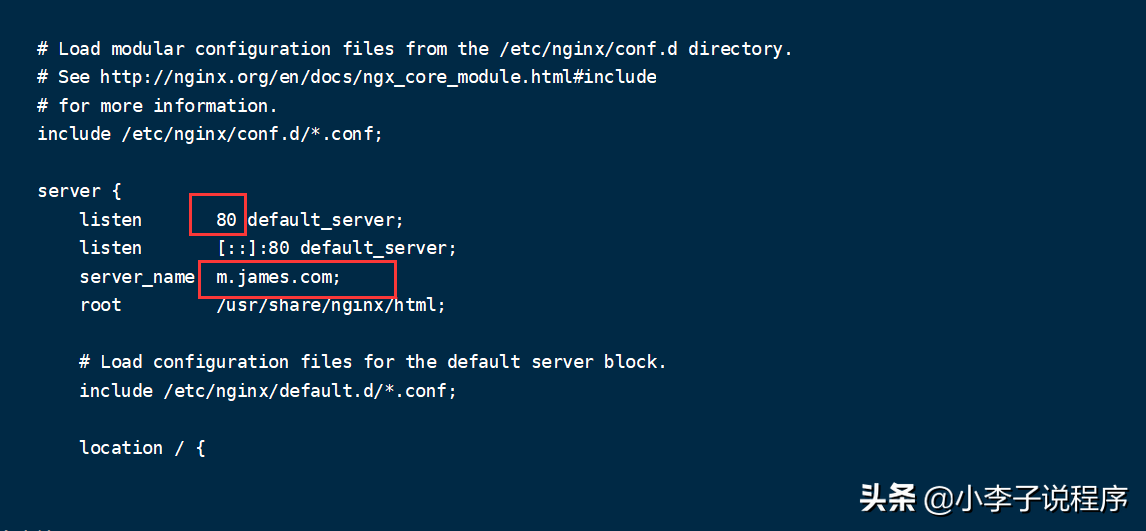Click the @小李子说程序 author watermark
This screenshot has height=531, width=1146.
pyautogui.click(x=1026, y=498)
